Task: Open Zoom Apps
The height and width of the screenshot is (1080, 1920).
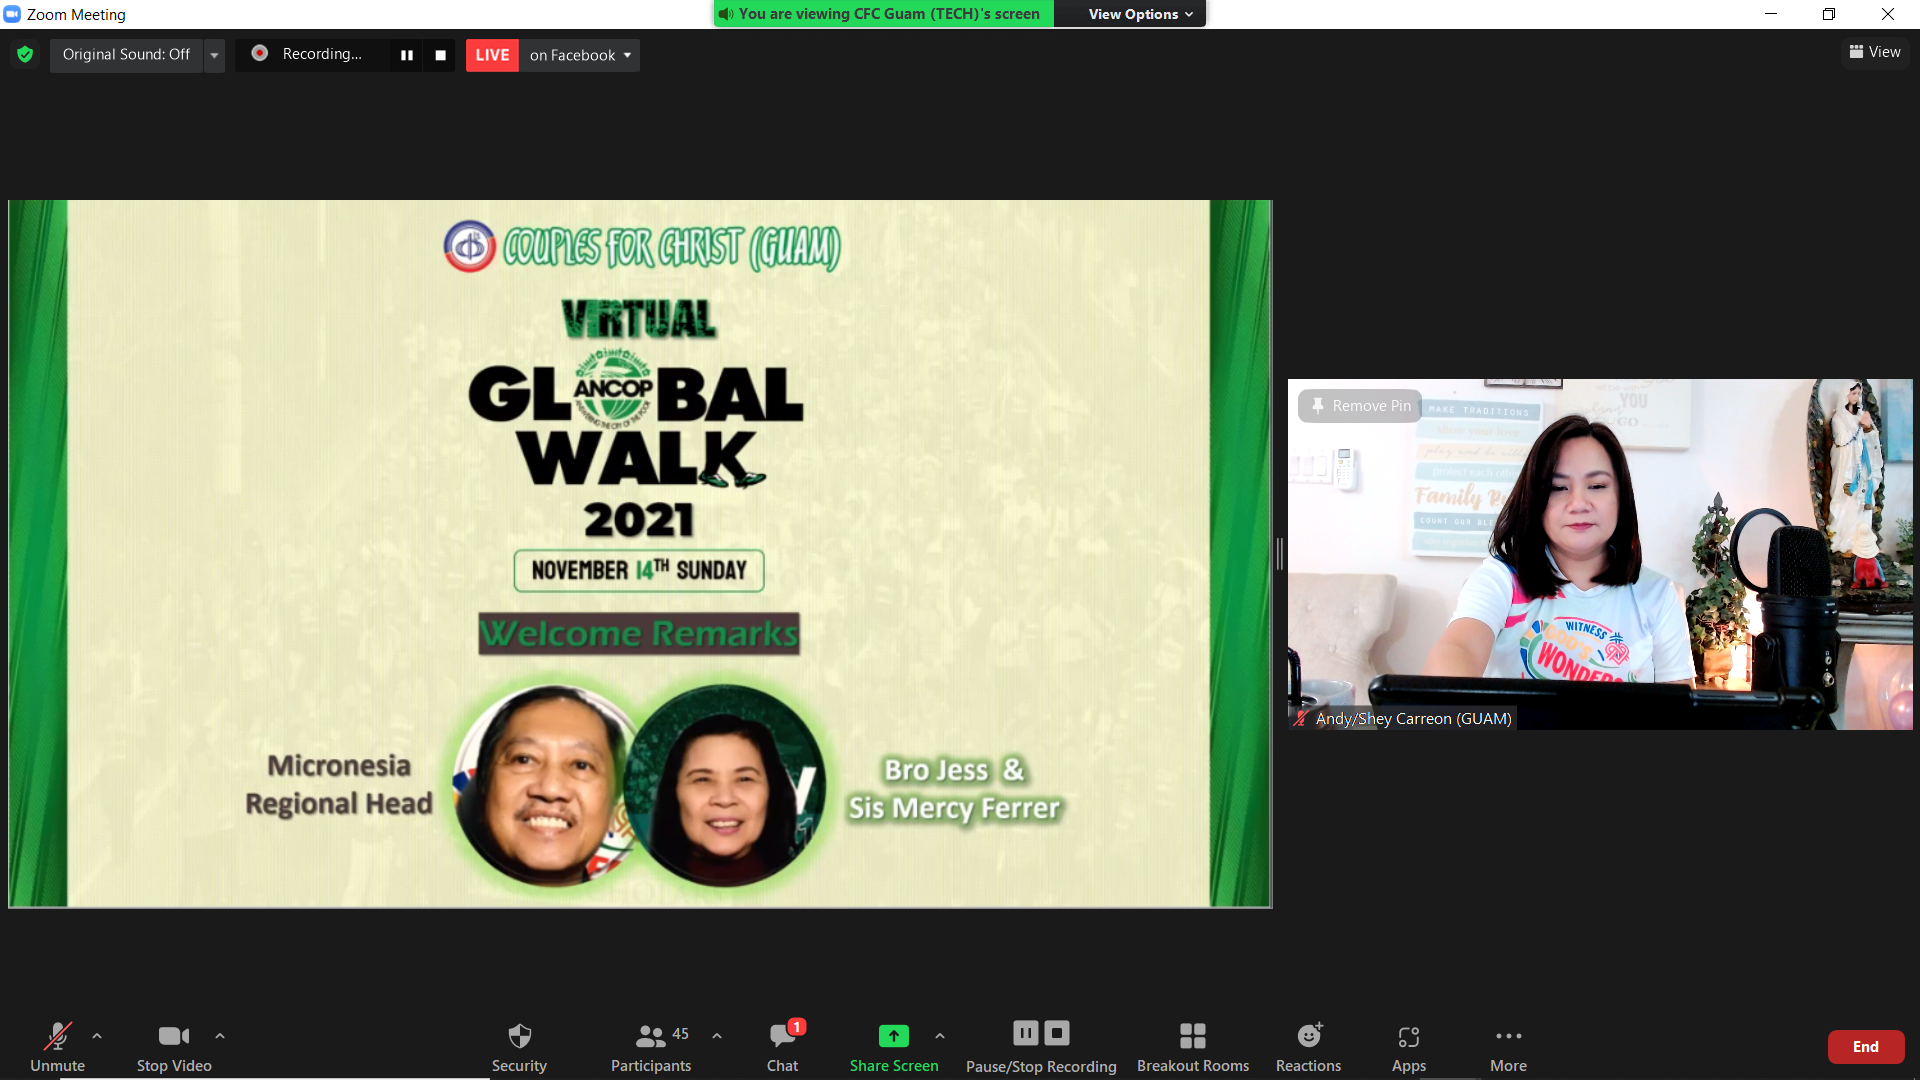Action: pos(1409,1046)
